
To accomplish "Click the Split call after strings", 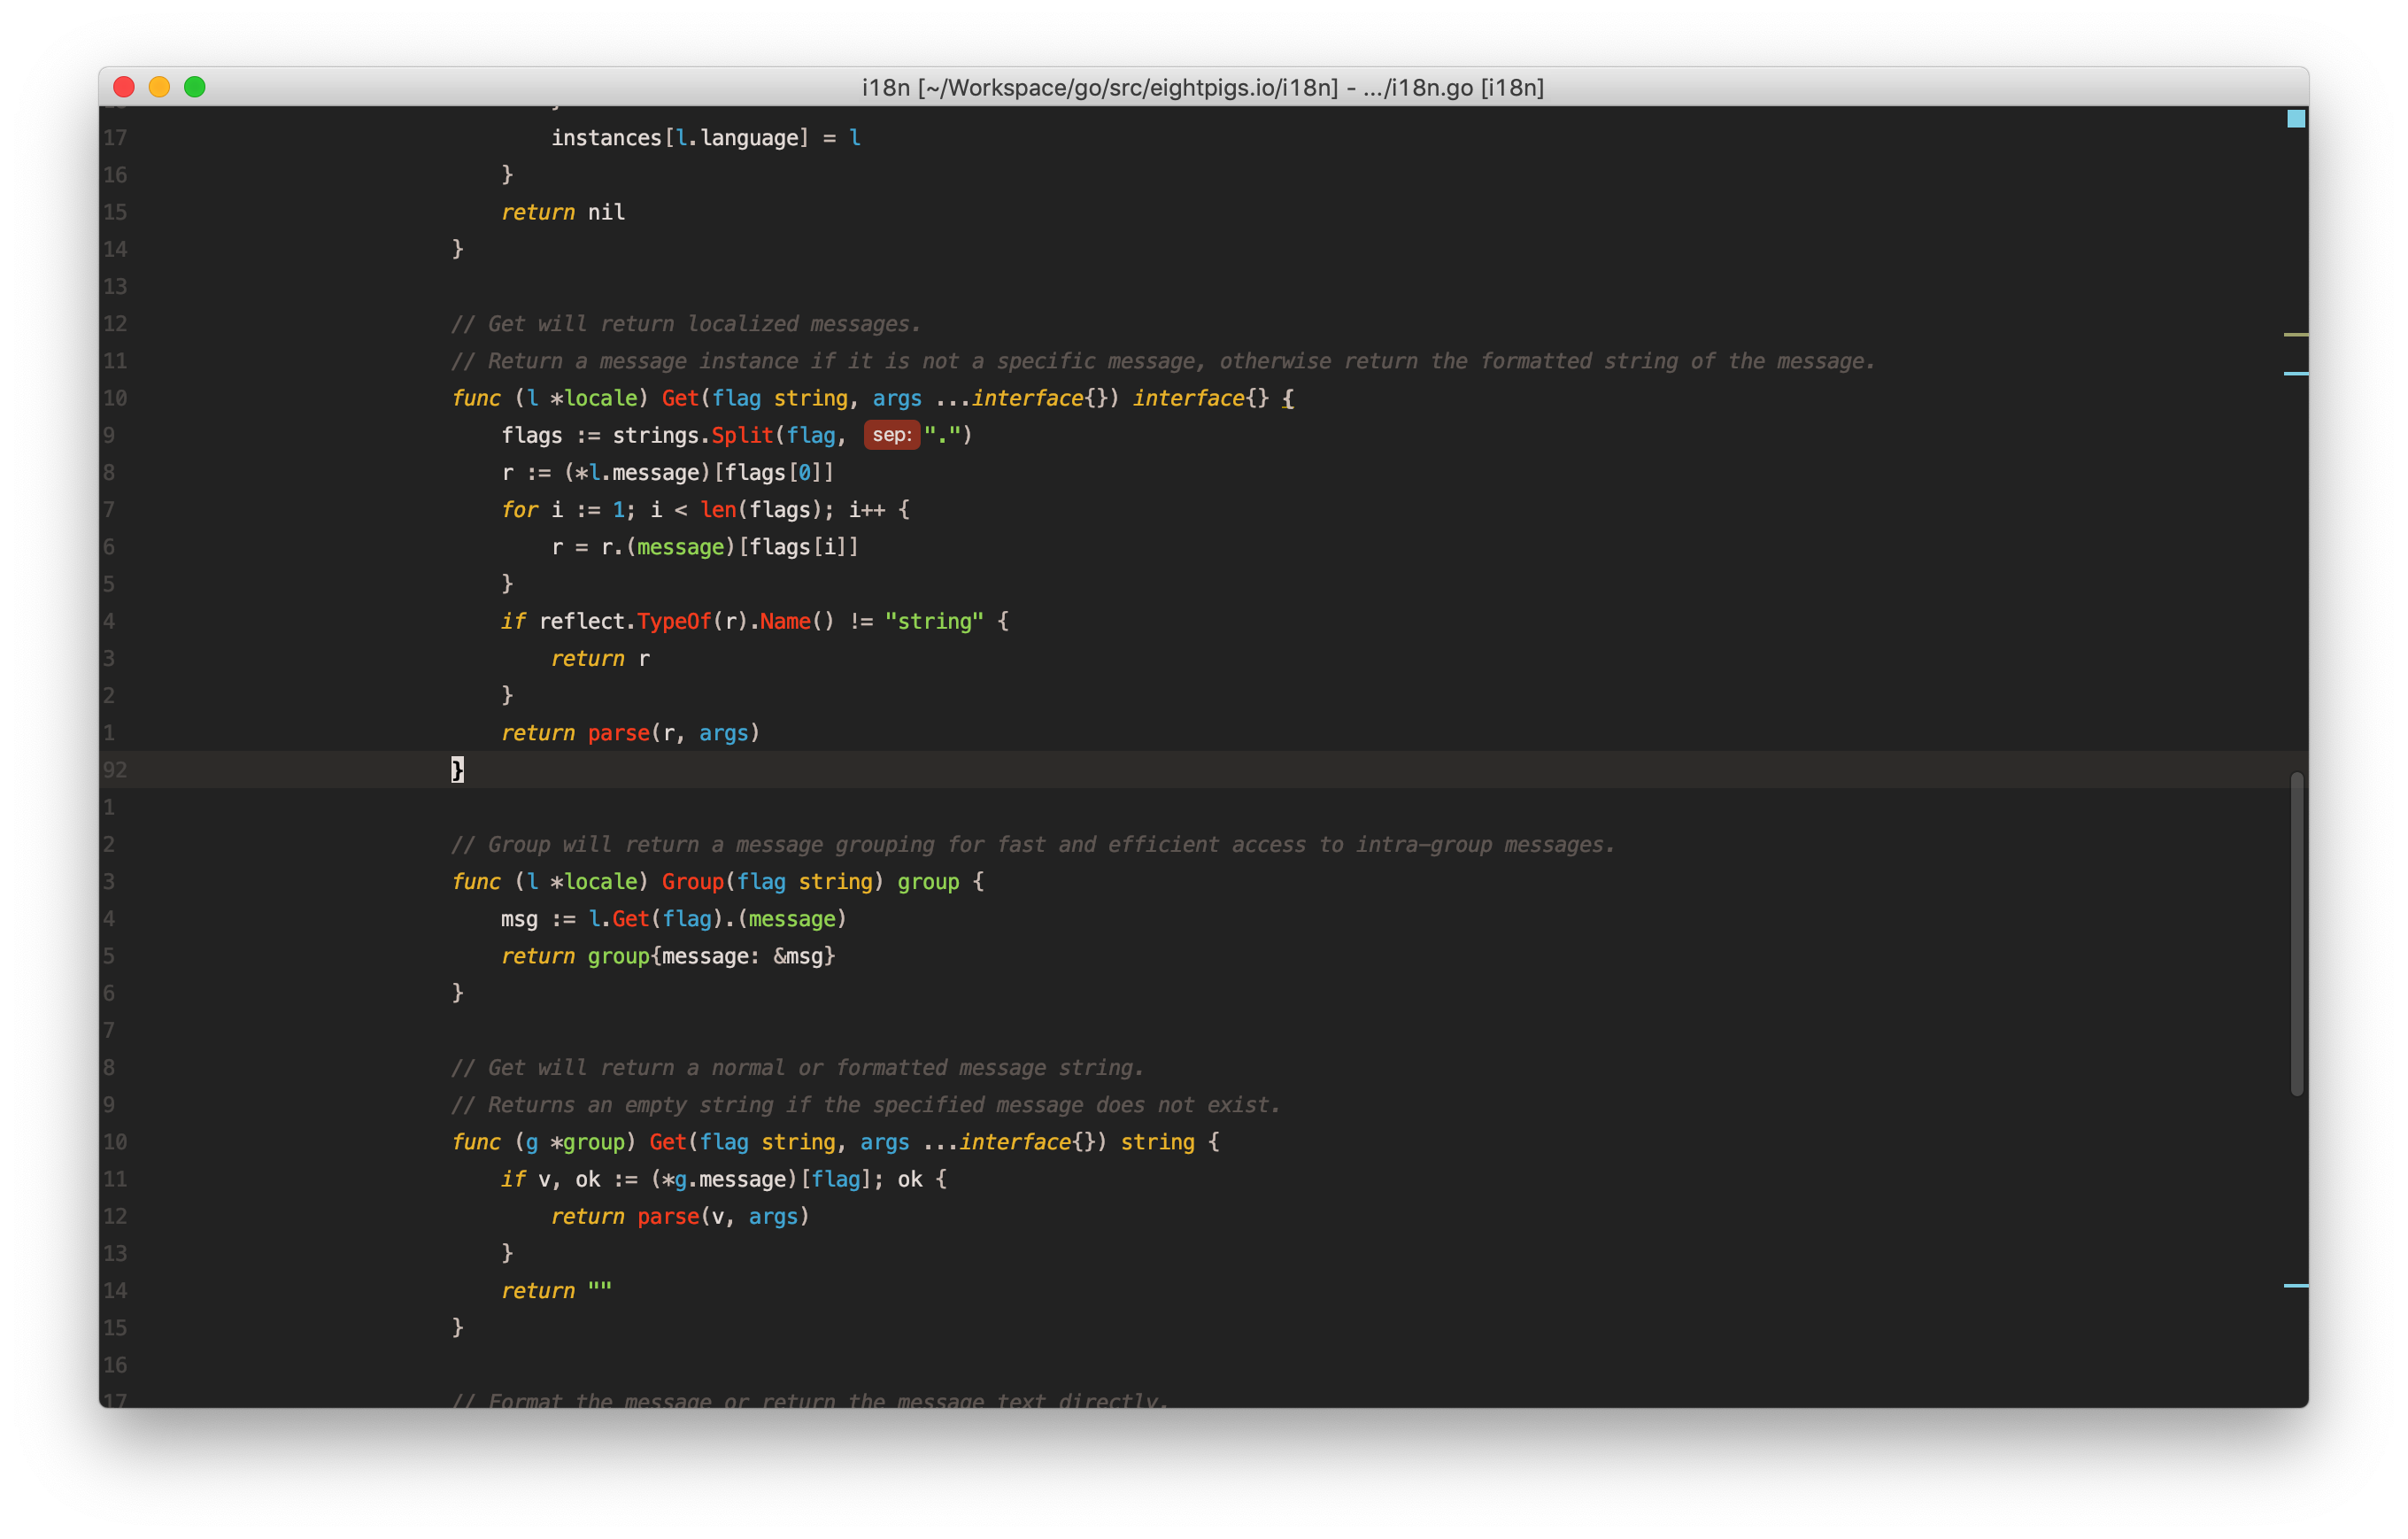I will pos(742,435).
